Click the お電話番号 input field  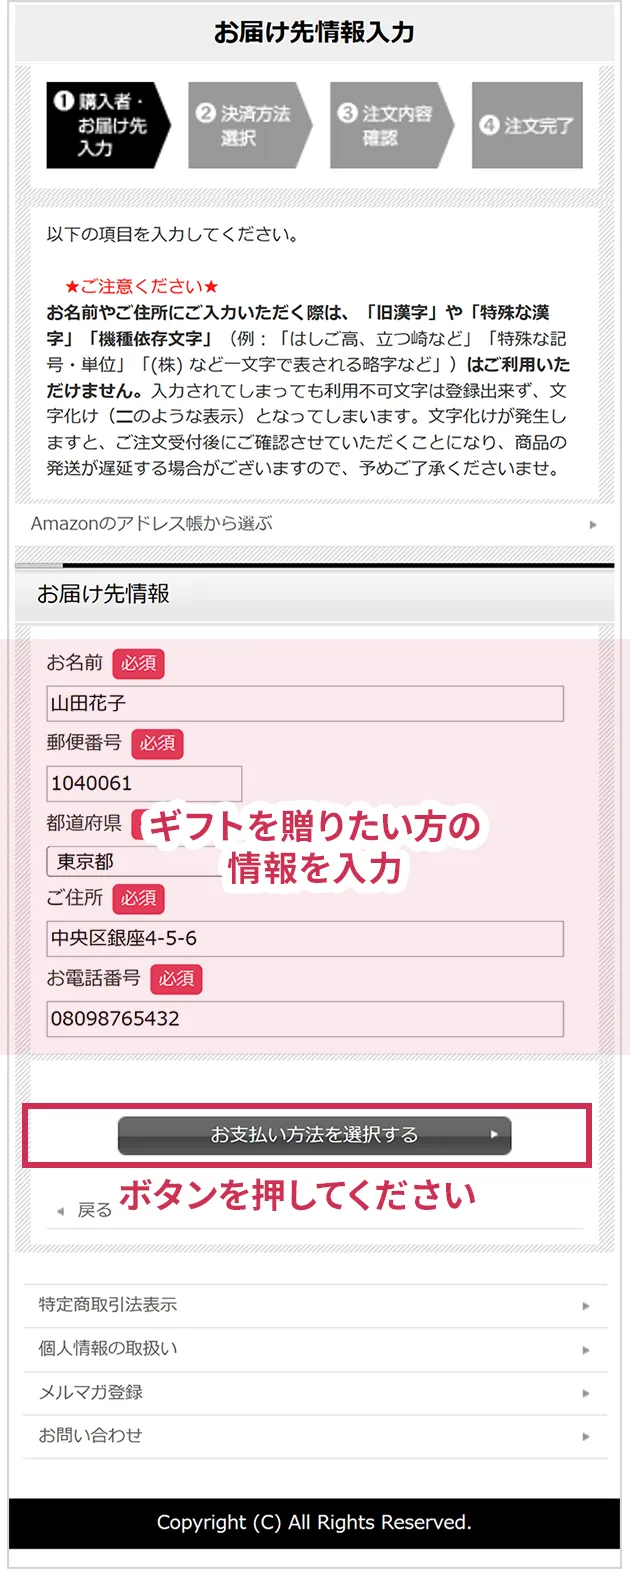click(305, 1018)
